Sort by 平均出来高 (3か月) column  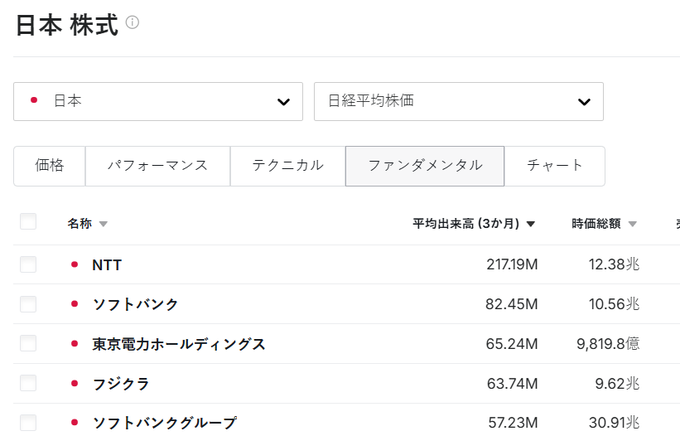click(474, 224)
